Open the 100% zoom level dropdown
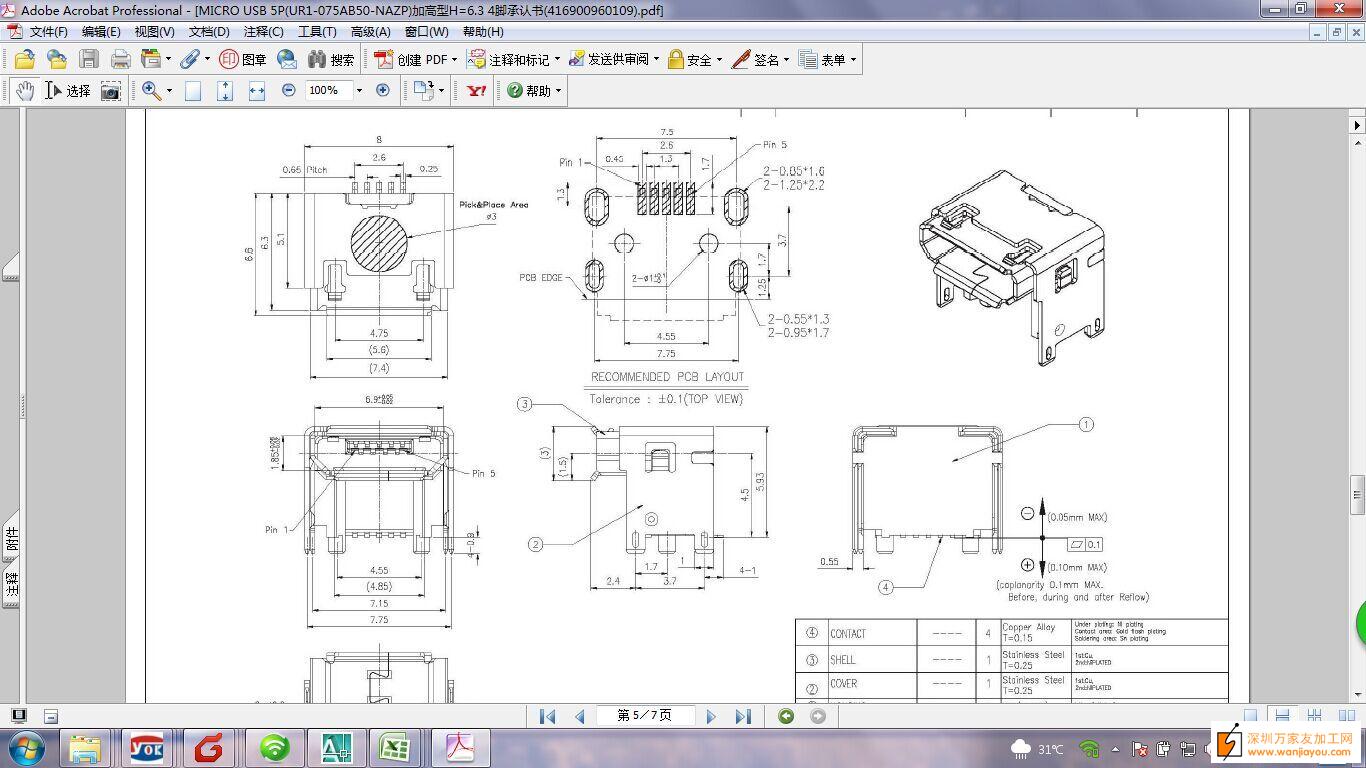This screenshot has height=768, width=1366. click(359, 91)
